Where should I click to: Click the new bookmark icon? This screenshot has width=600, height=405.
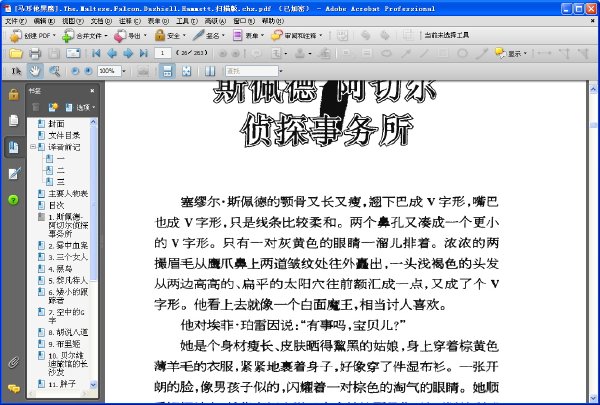tap(53, 107)
